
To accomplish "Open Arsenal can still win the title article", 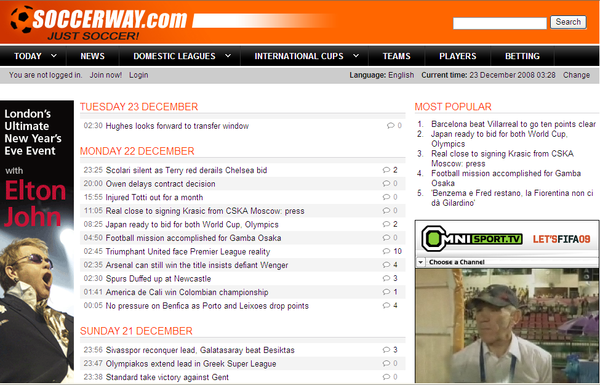I will click(x=197, y=265).
